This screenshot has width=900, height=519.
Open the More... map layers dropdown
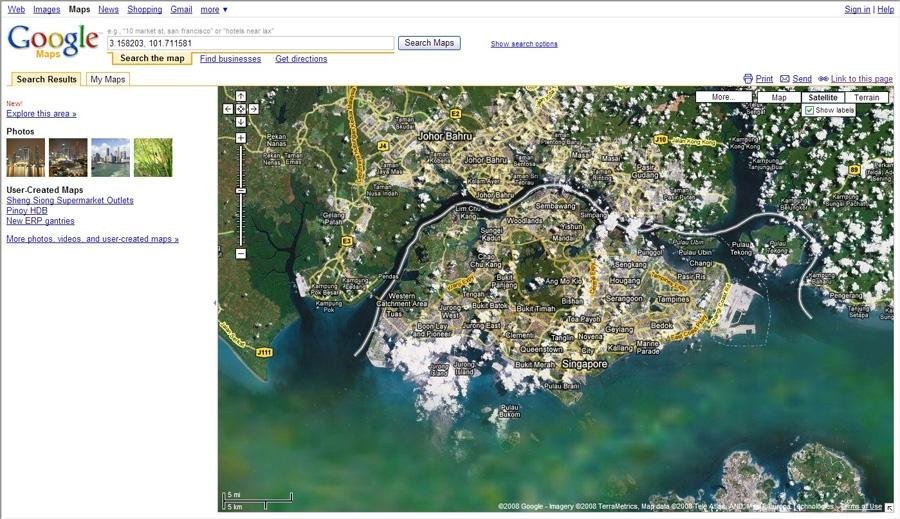click(x=723, y=98)
